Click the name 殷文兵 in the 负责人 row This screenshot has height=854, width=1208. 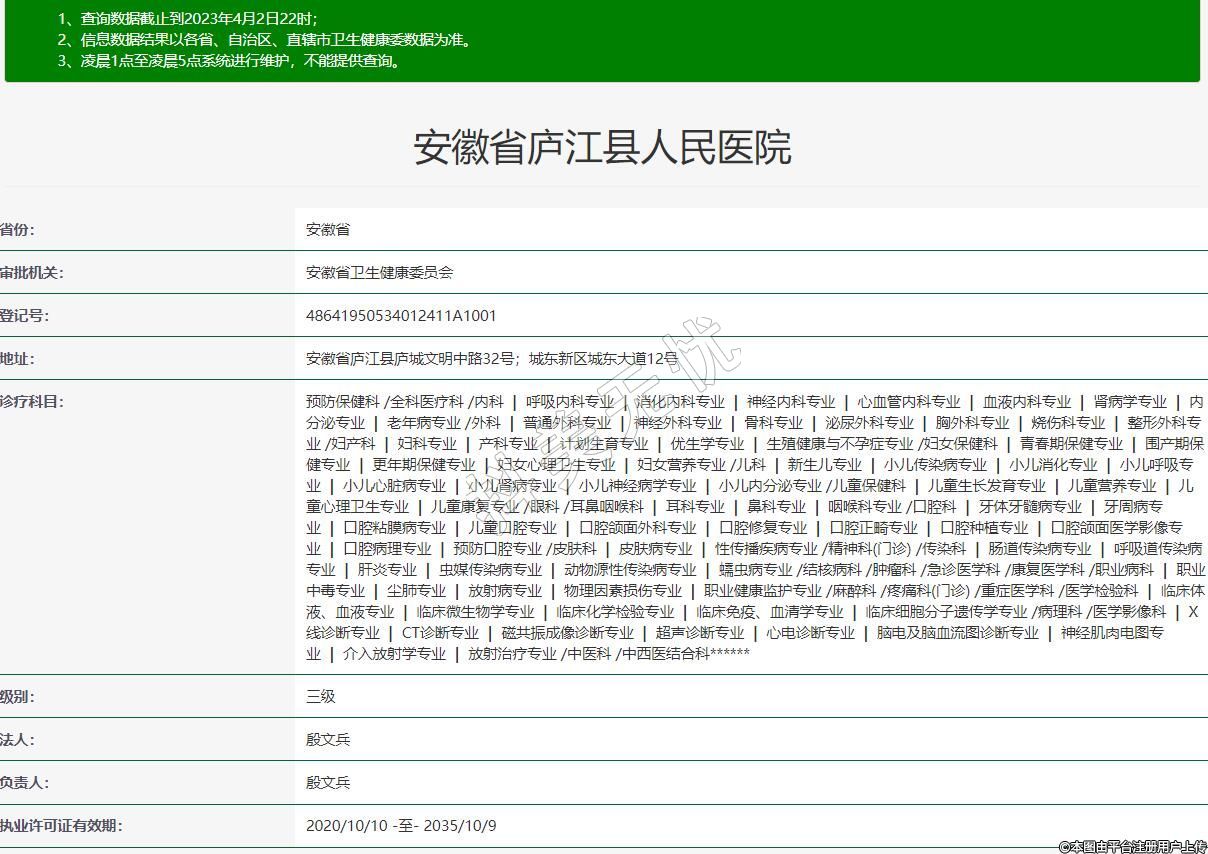pyautogui.click(x=328, y=783)
